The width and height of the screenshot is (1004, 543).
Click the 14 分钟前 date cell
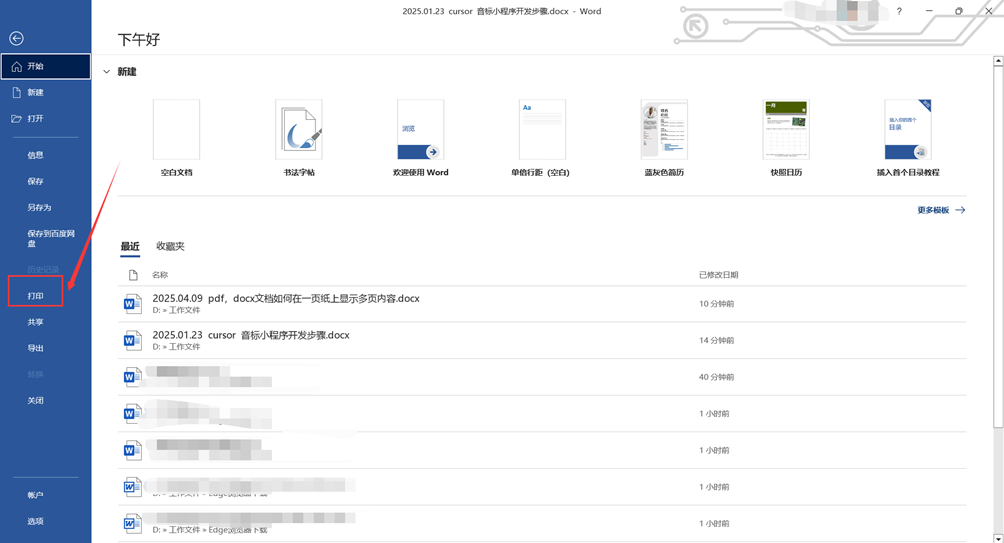pos(717,341)
